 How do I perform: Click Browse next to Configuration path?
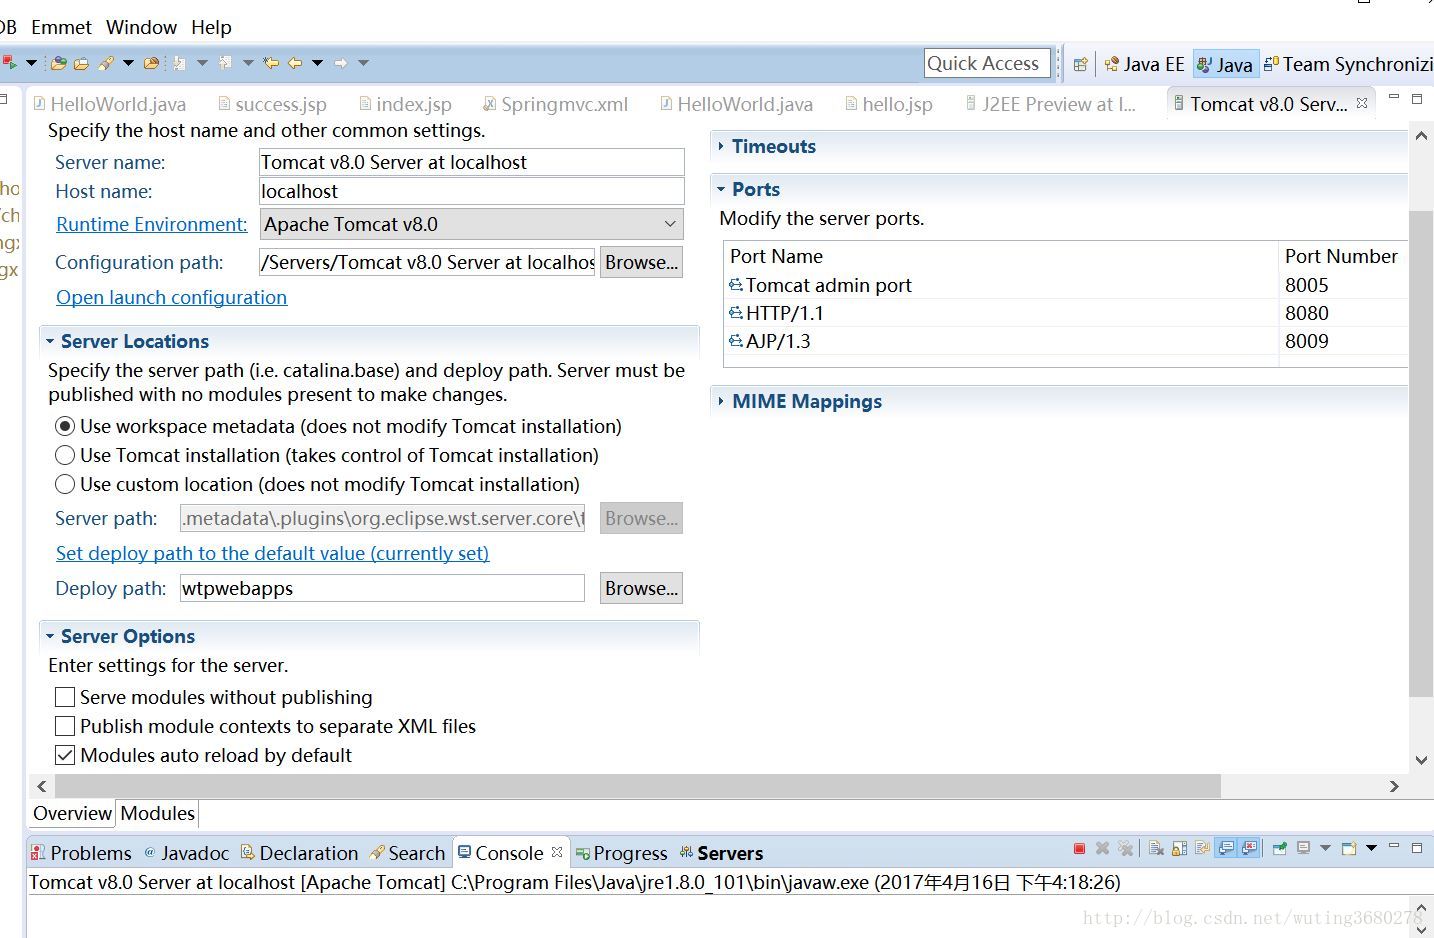coord(641,262)
